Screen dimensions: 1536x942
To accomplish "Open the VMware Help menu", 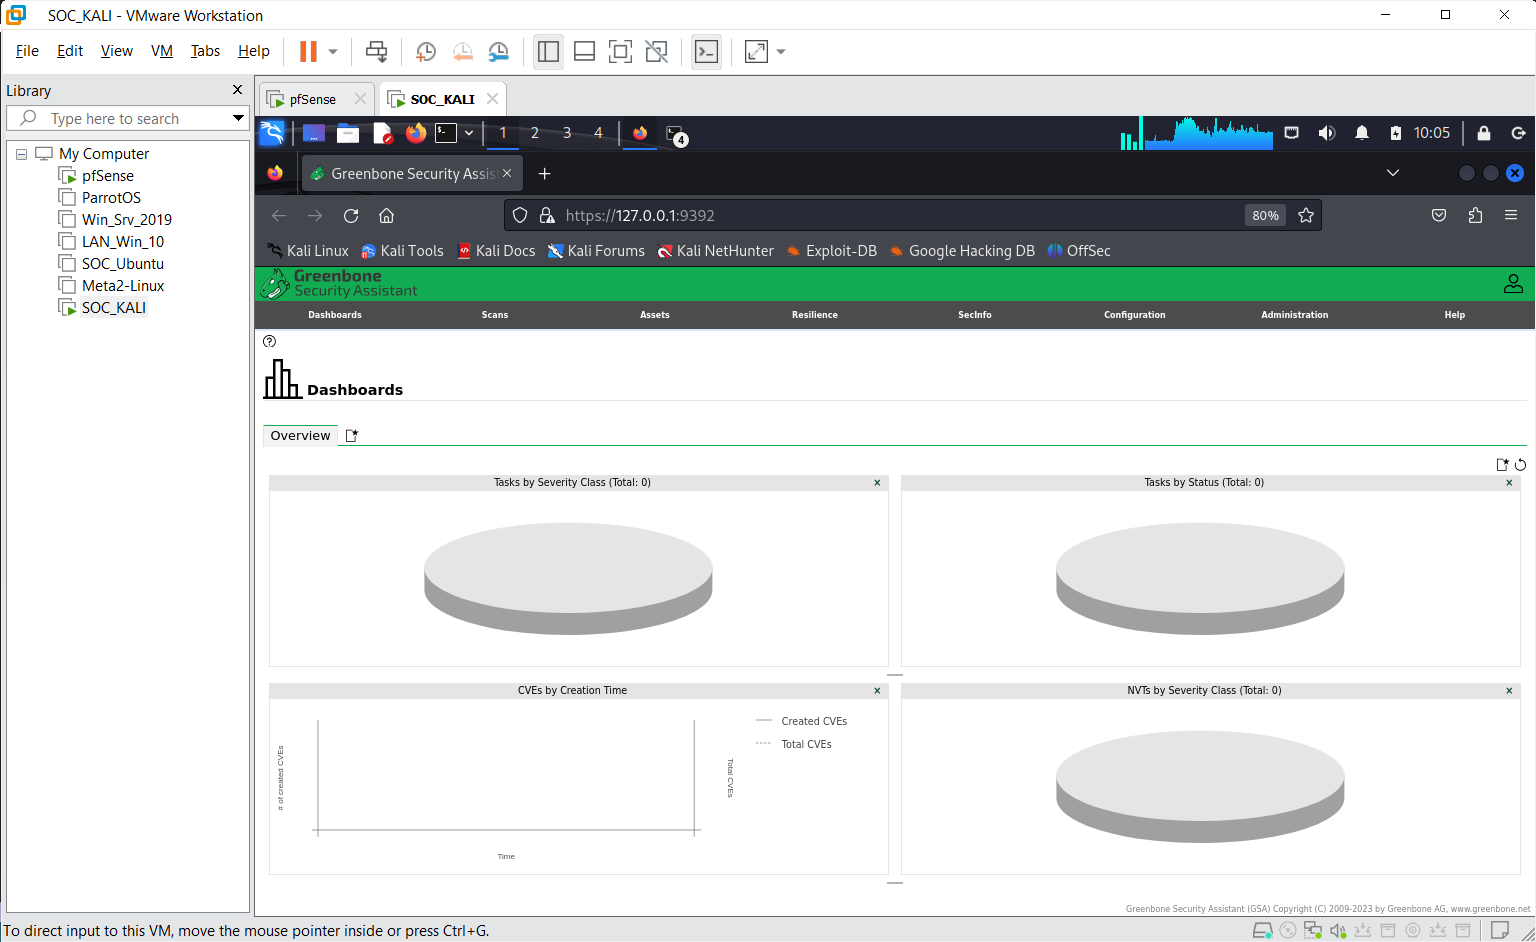I will [253, 51].
